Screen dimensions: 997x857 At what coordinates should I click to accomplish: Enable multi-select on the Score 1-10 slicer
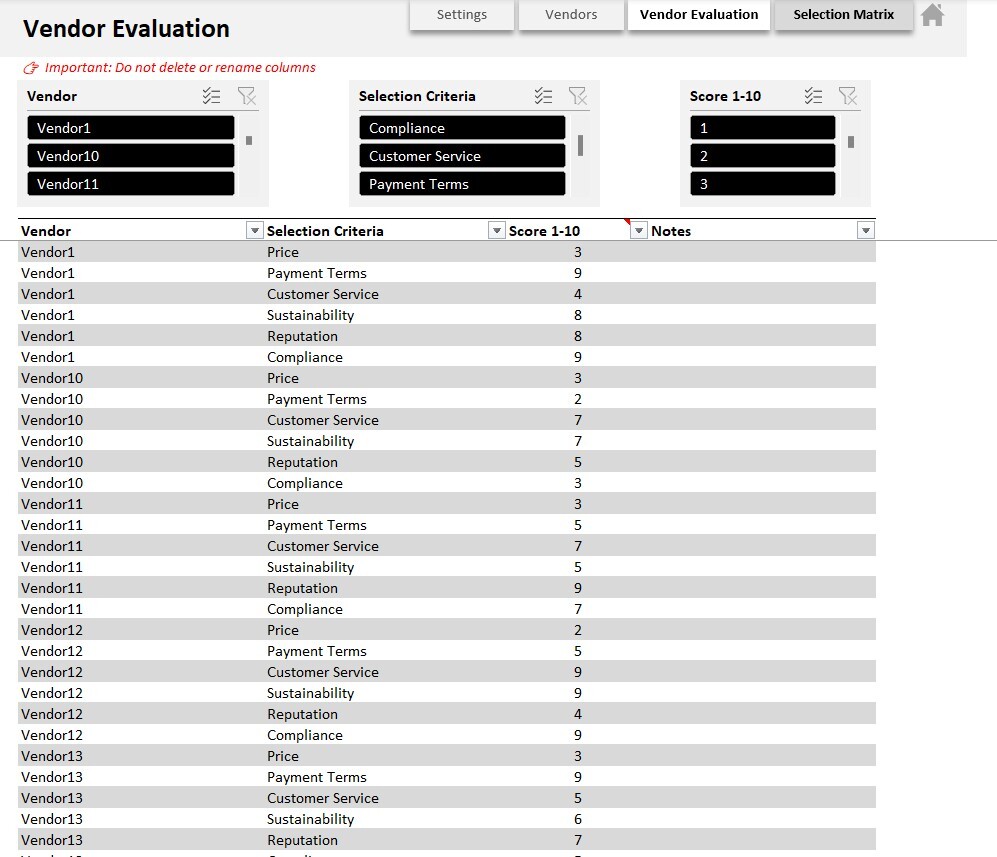(x=813, y=96)
